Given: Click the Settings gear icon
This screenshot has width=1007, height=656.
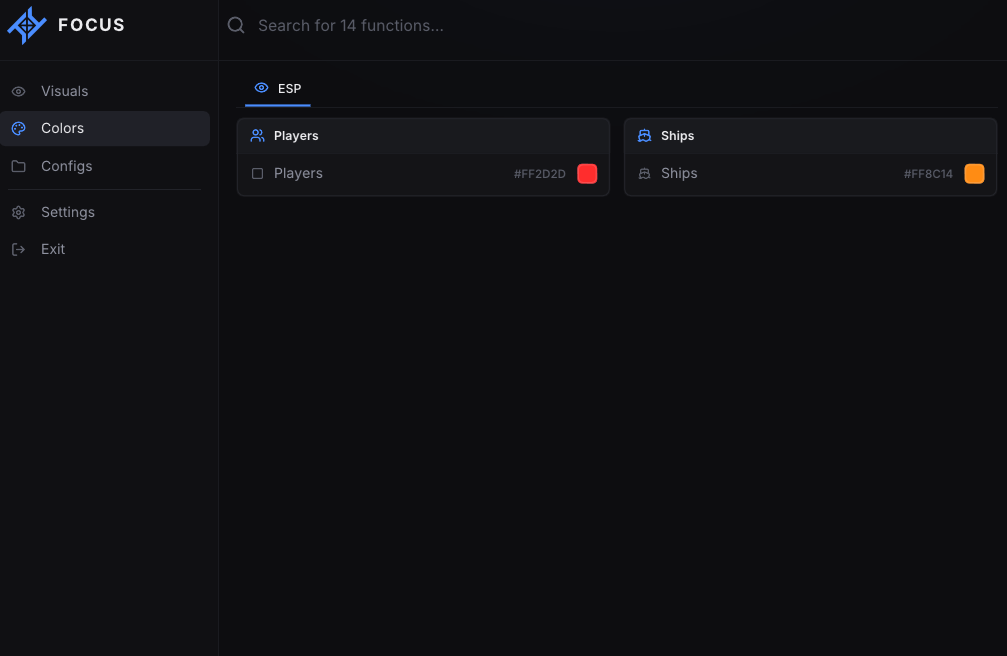Looking at the screenshot, I should coord(19,212).
